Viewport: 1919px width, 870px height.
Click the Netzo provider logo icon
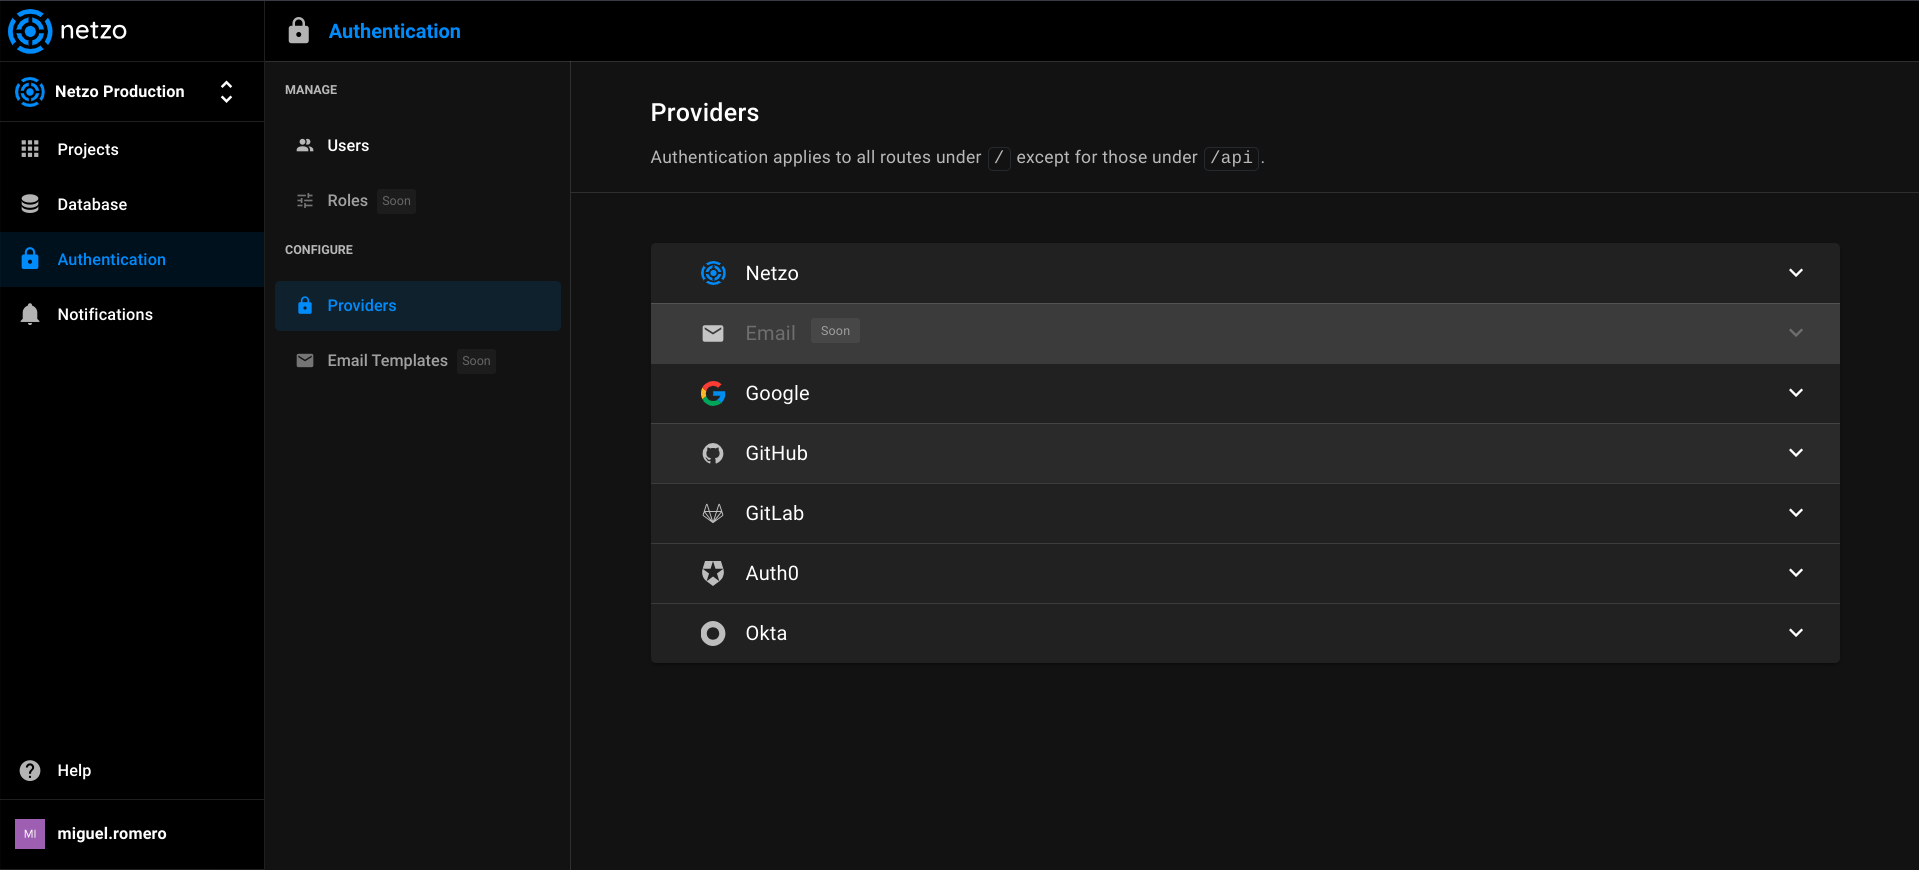713,273
